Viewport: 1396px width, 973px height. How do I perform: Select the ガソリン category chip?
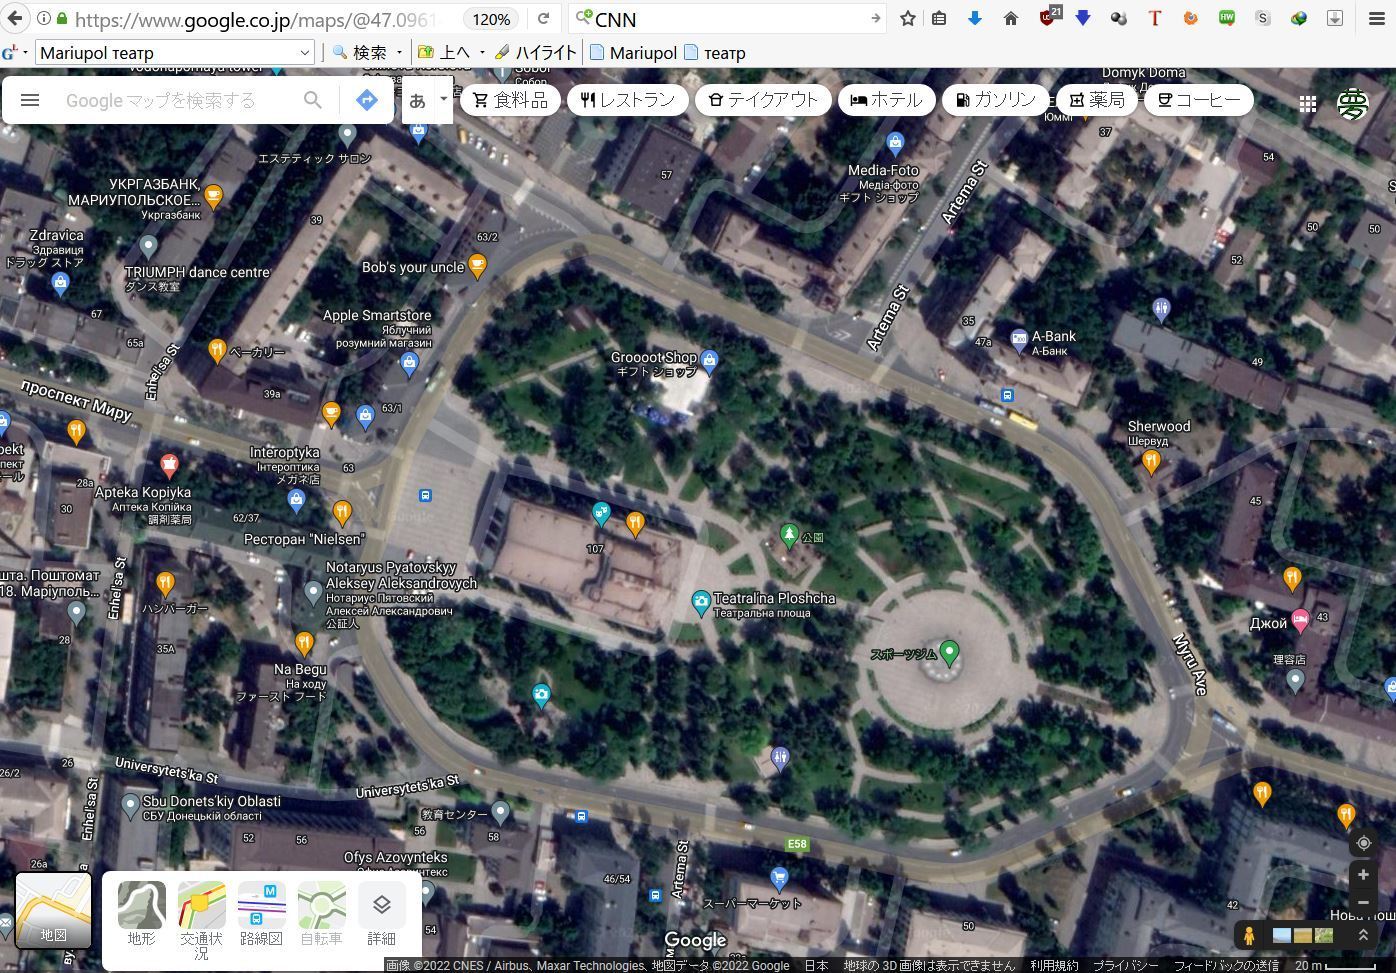(995, 100)
